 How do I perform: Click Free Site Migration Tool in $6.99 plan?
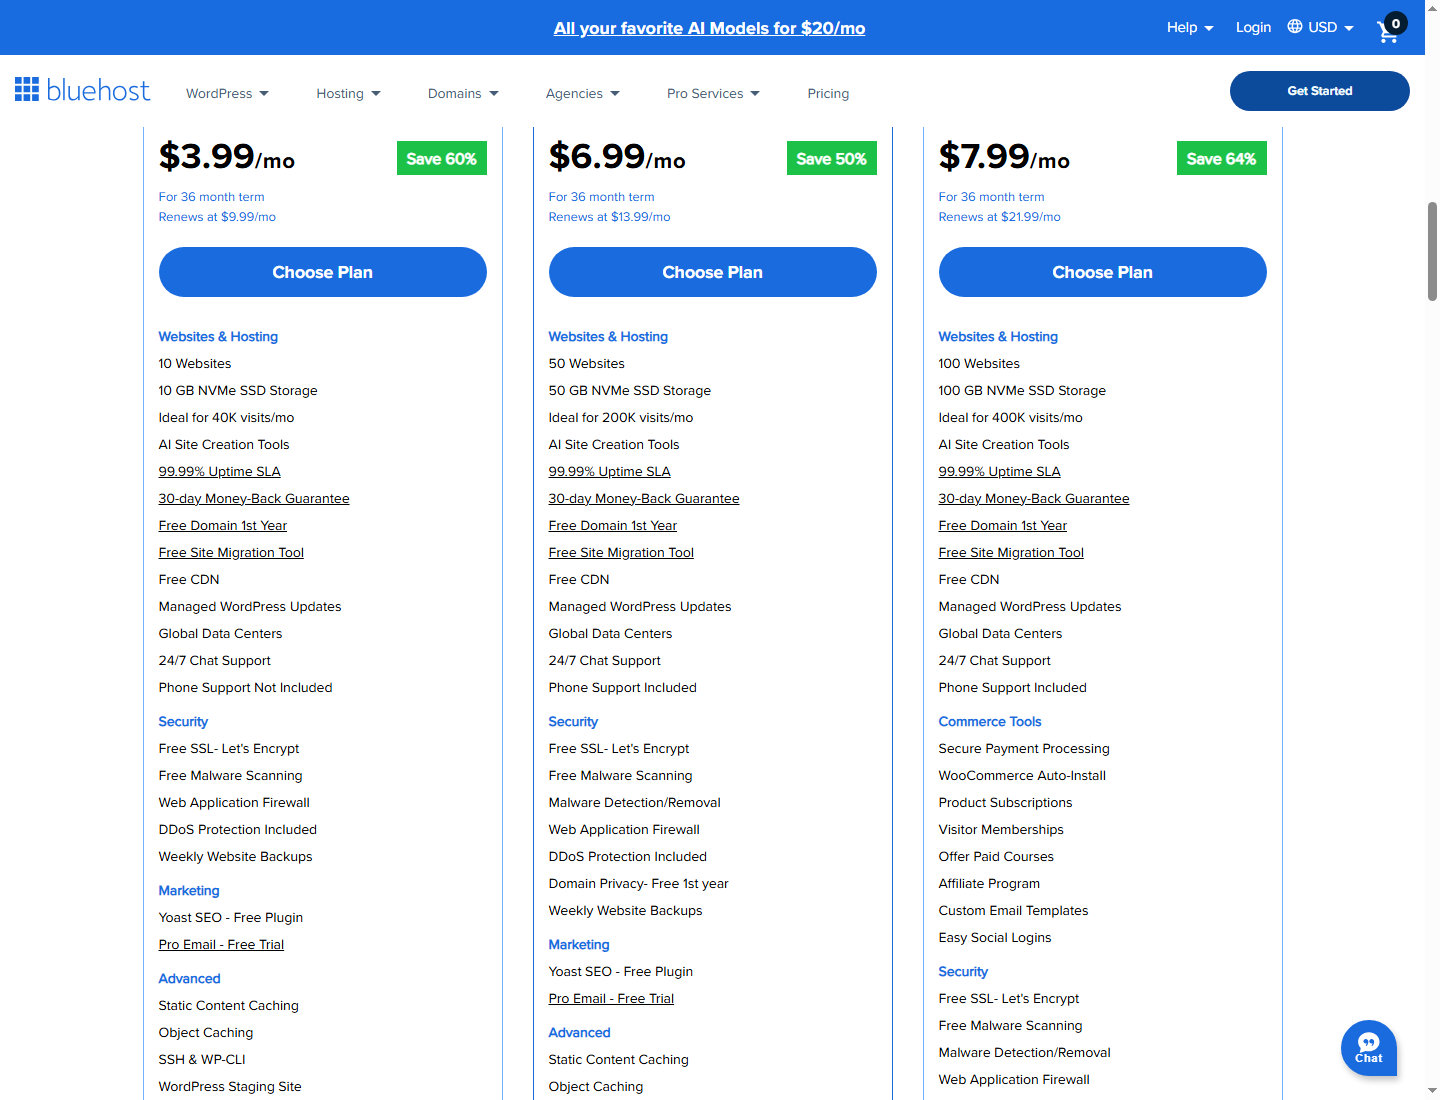coord(621,552)
